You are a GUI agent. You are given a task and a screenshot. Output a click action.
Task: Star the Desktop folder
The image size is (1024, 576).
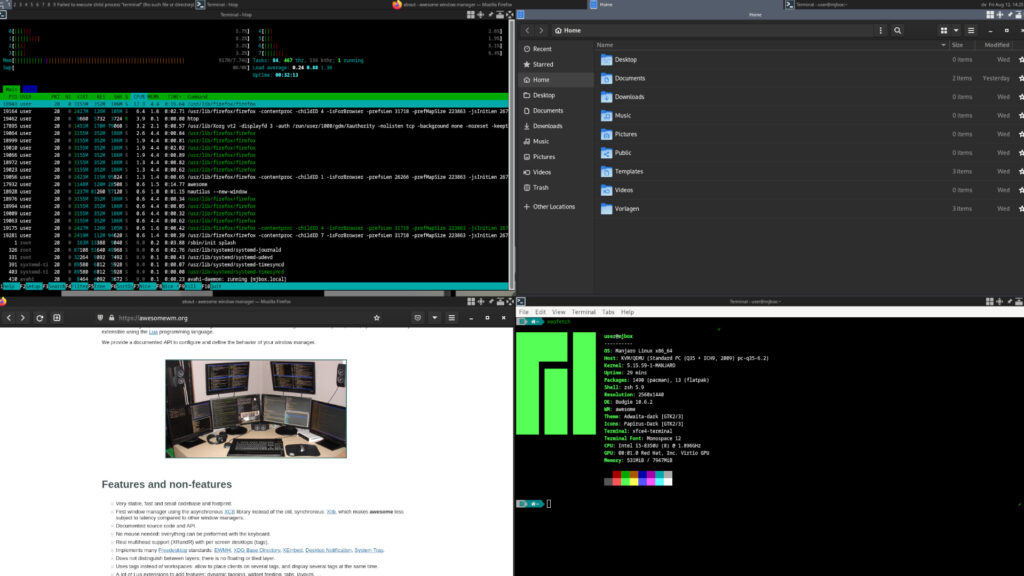1020,60
